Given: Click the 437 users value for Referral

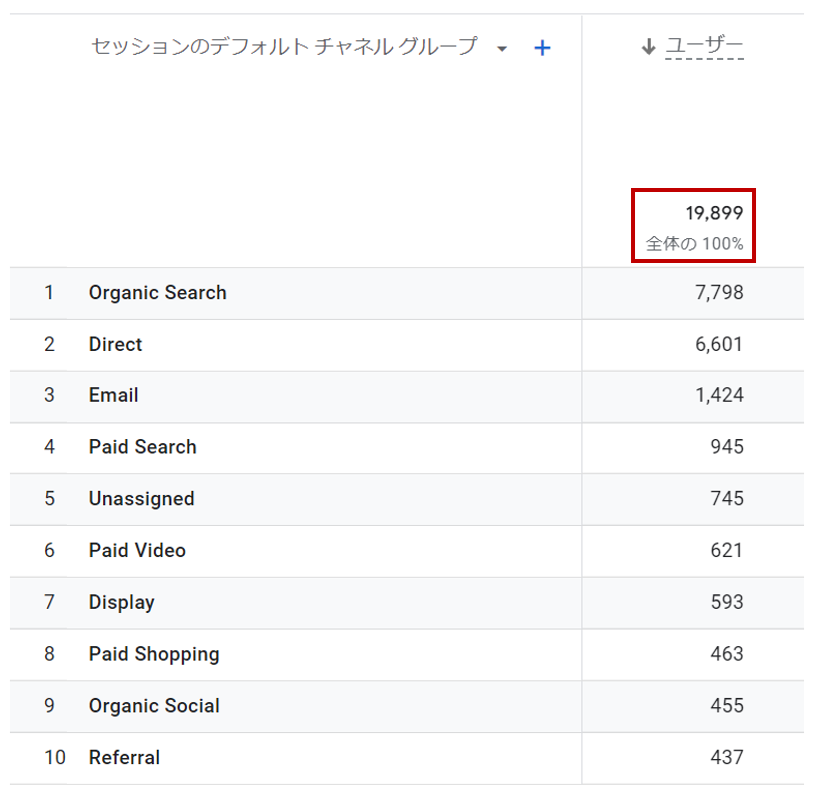Looking at the screenshot, I should click(727, 757).
